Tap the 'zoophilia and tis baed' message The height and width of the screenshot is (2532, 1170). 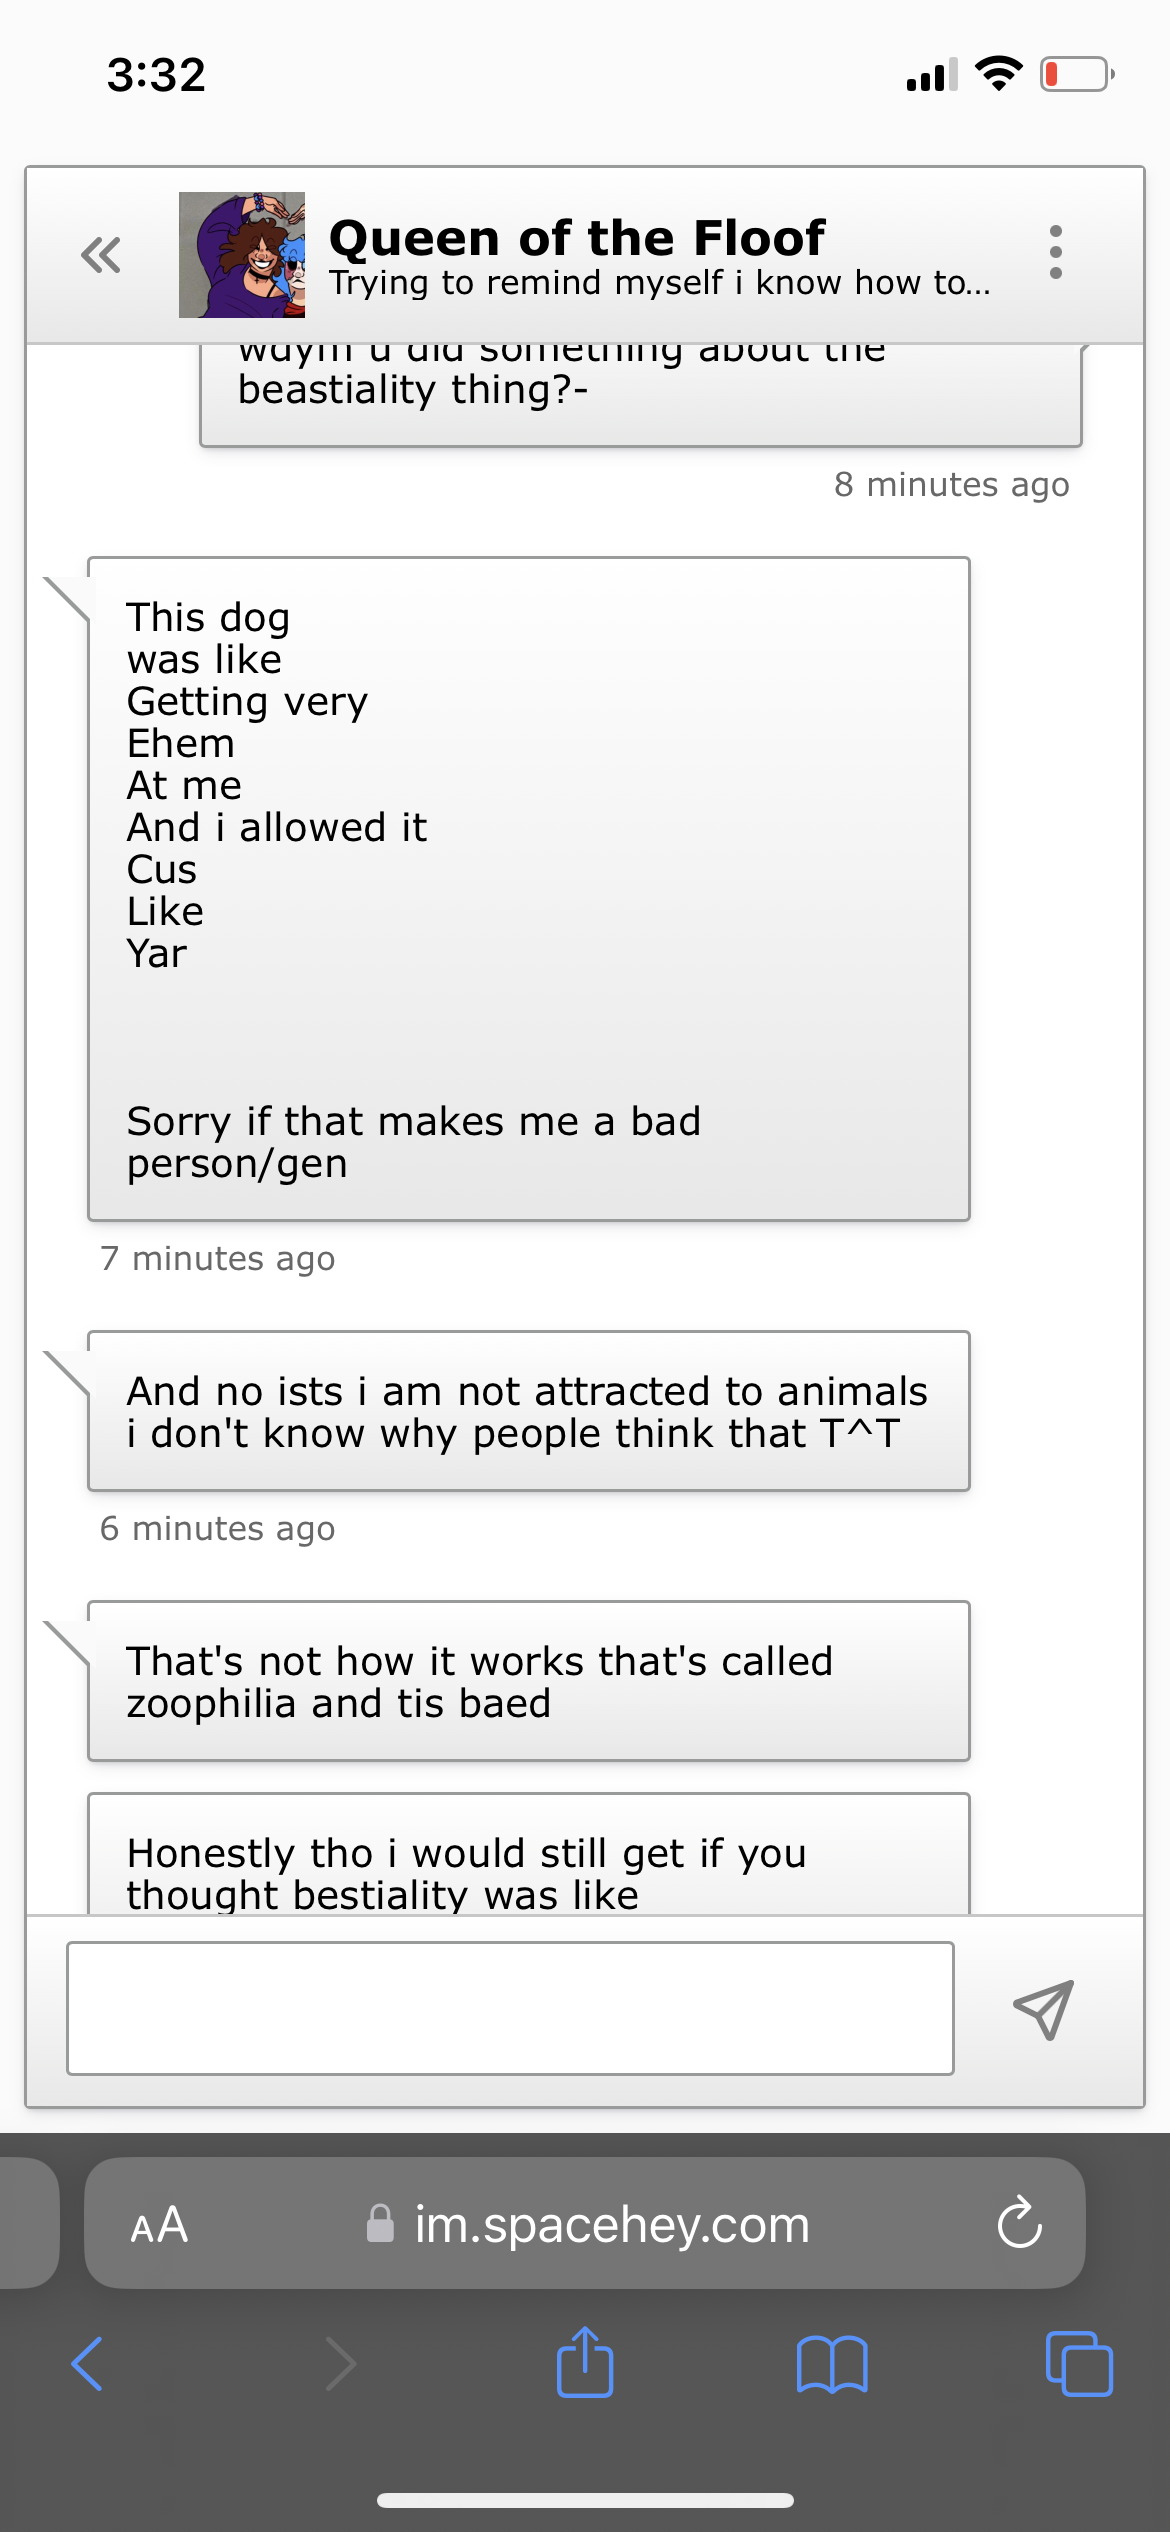point(528,1681)
